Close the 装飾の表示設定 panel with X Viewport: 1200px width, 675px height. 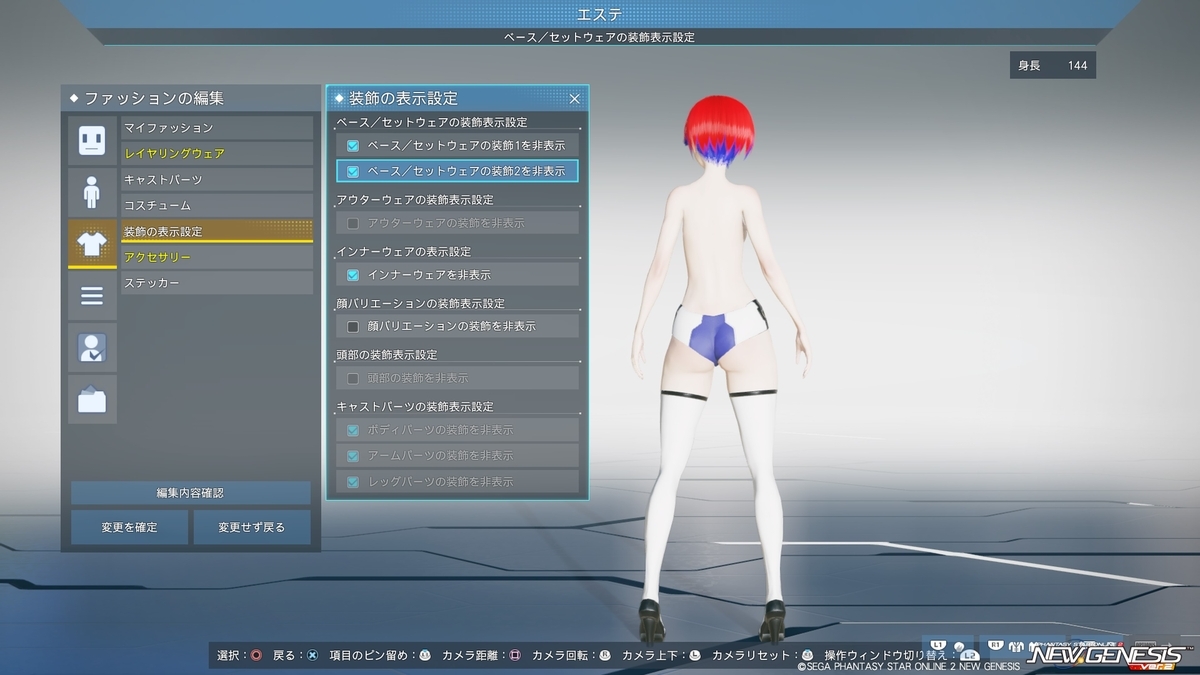pos(575,98)
